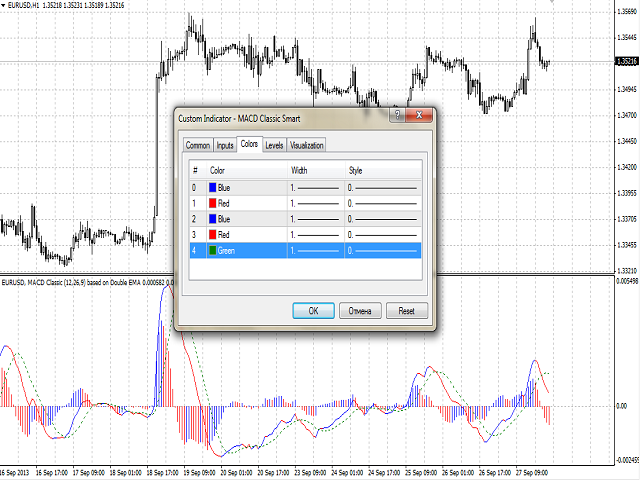Pick the Blue color swatch in row 2
The image size is (640, 480).
(213, 219)
